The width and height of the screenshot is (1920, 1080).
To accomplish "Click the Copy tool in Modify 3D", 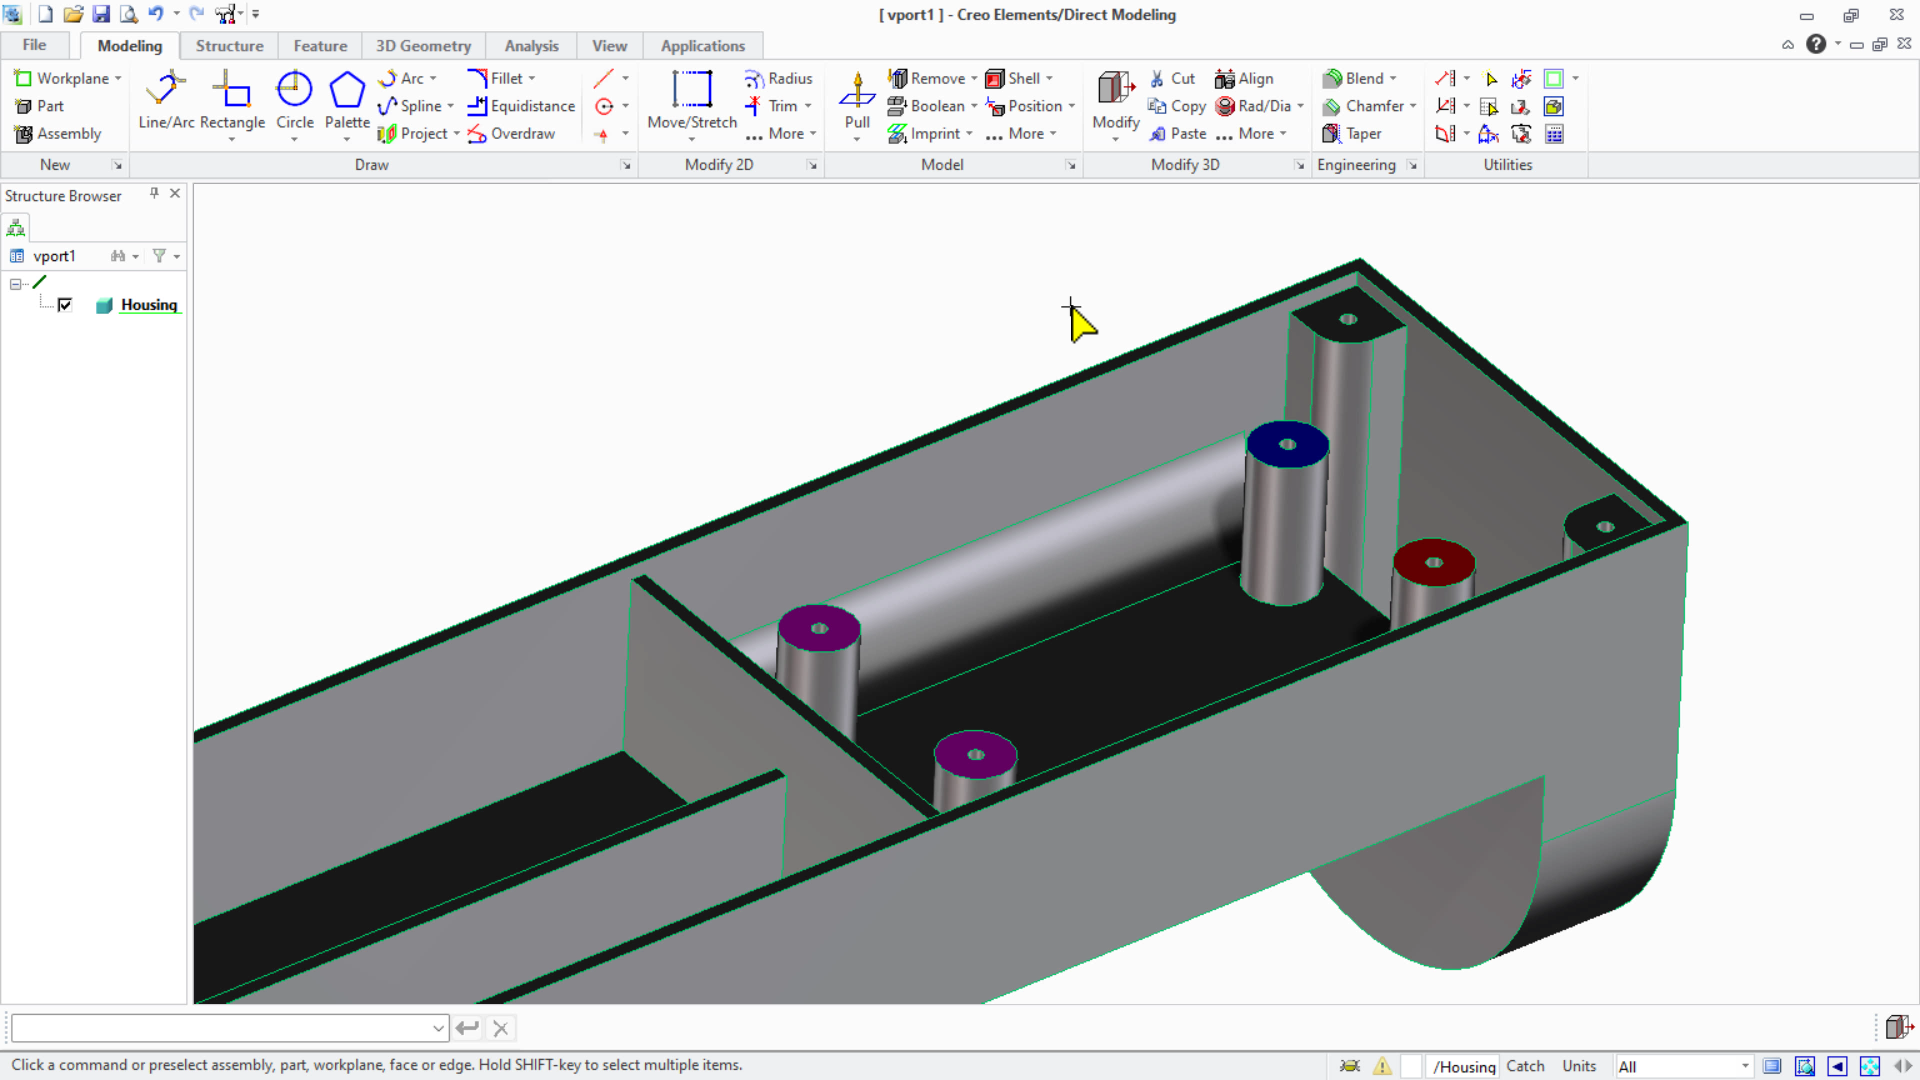I will click(x=1177, y=106).
